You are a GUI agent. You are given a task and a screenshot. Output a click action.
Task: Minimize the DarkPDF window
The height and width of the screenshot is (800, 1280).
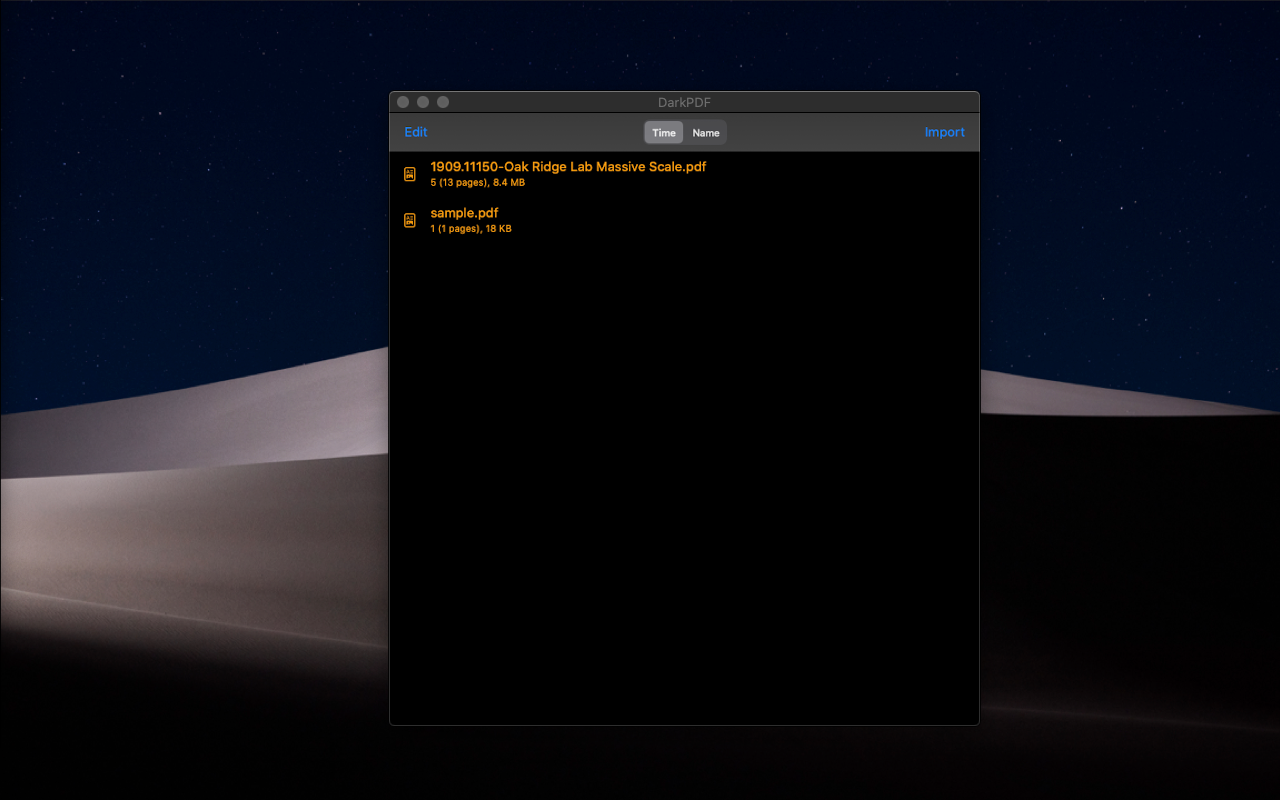423,102
